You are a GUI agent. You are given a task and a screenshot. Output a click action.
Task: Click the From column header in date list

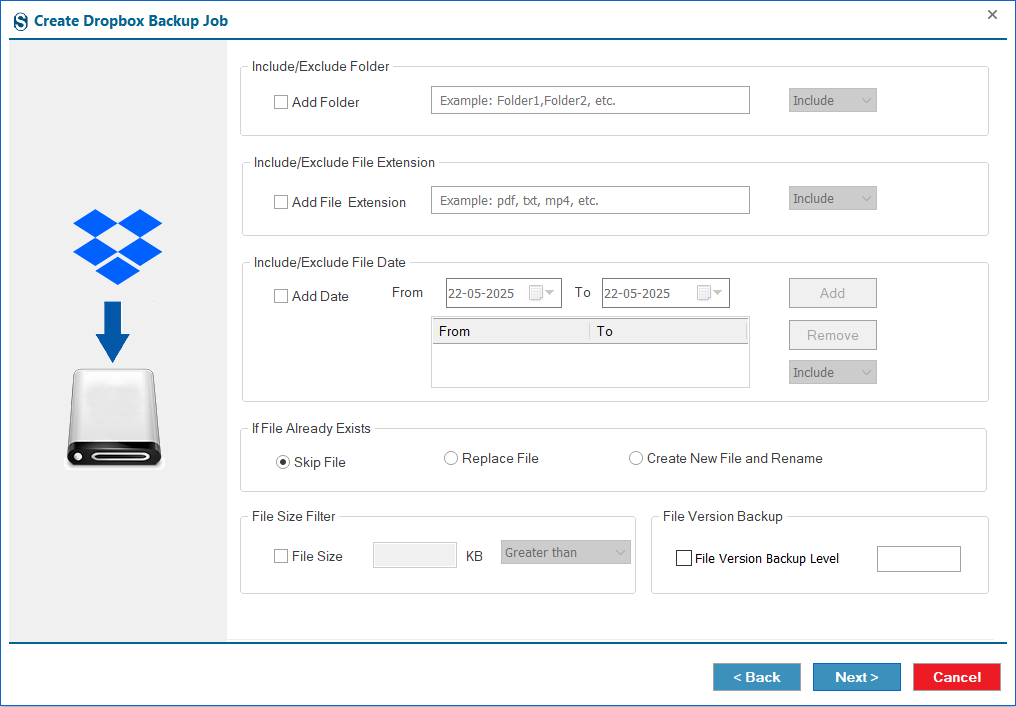(511, 331)
